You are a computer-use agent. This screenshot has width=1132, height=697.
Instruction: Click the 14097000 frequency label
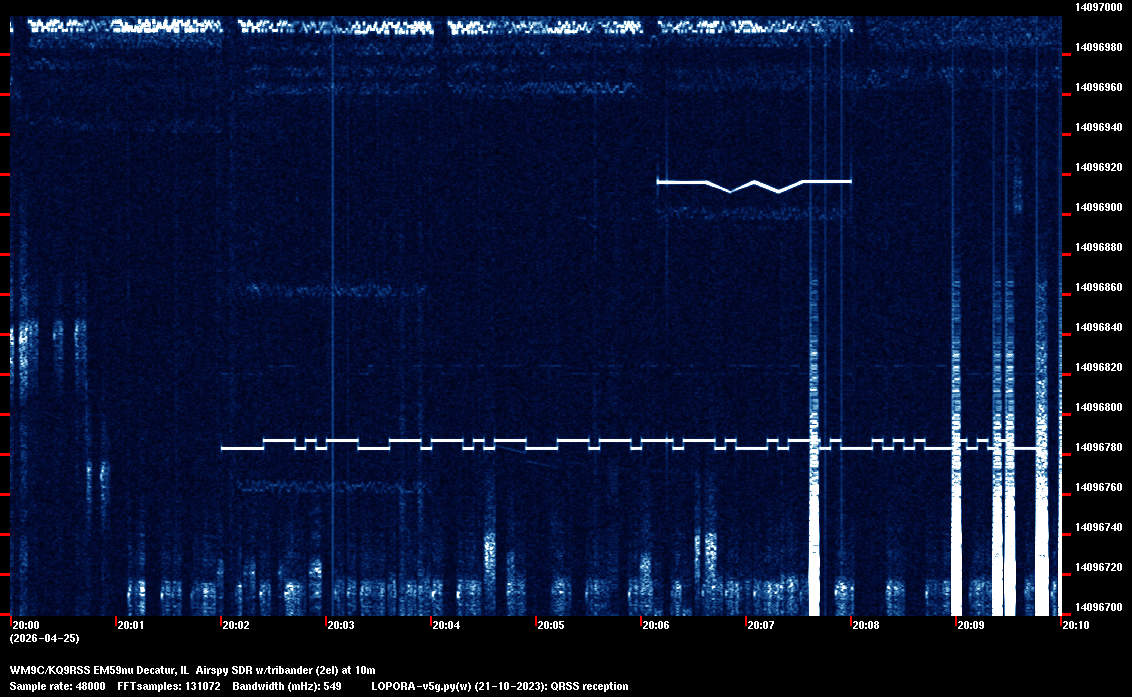pyautogui.click(x=1098, y=7)
